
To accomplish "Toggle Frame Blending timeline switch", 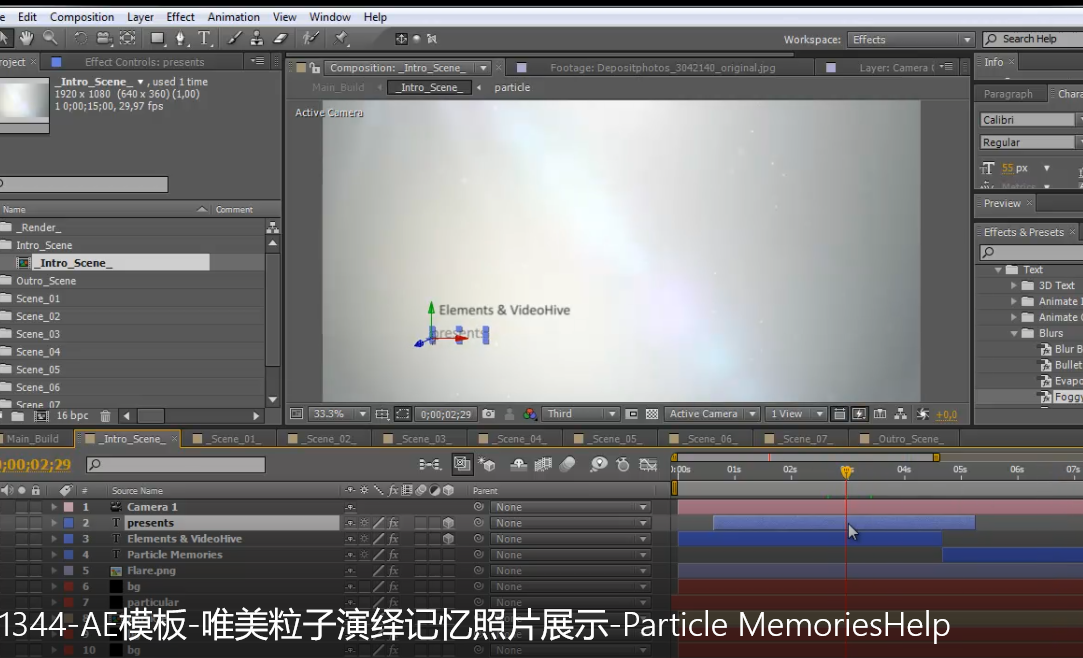I will point(543,465).
